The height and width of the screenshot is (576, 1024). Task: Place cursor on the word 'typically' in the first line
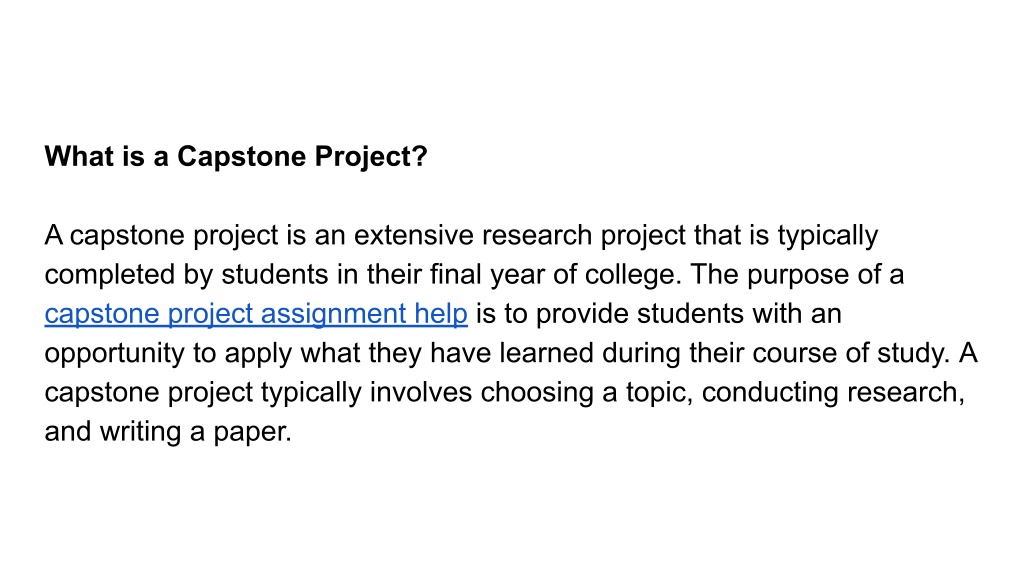point(827,236)
